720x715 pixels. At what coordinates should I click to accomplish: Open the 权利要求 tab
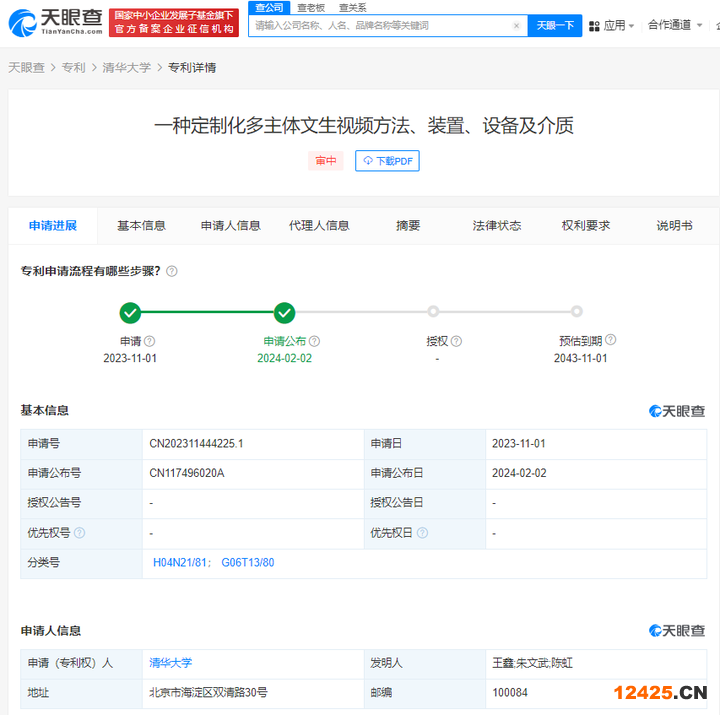585,226
